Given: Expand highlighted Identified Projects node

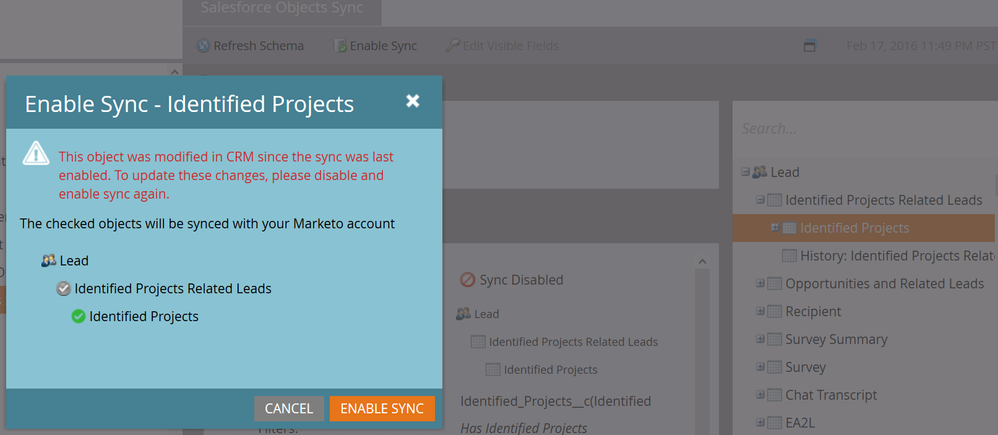Looking at the screenshot, I should (x=775, y=227).
